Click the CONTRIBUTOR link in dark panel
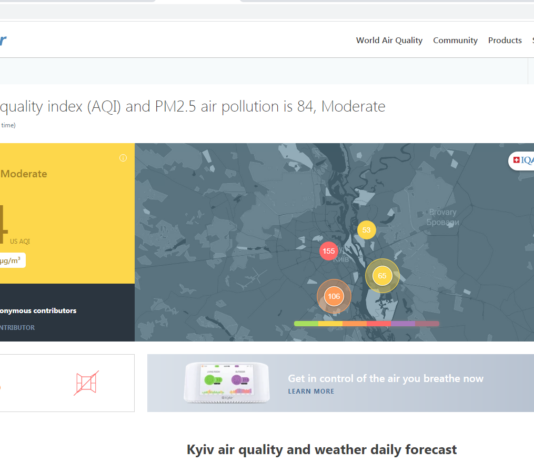This screenshot has width=534, height=462. point(17,328)
